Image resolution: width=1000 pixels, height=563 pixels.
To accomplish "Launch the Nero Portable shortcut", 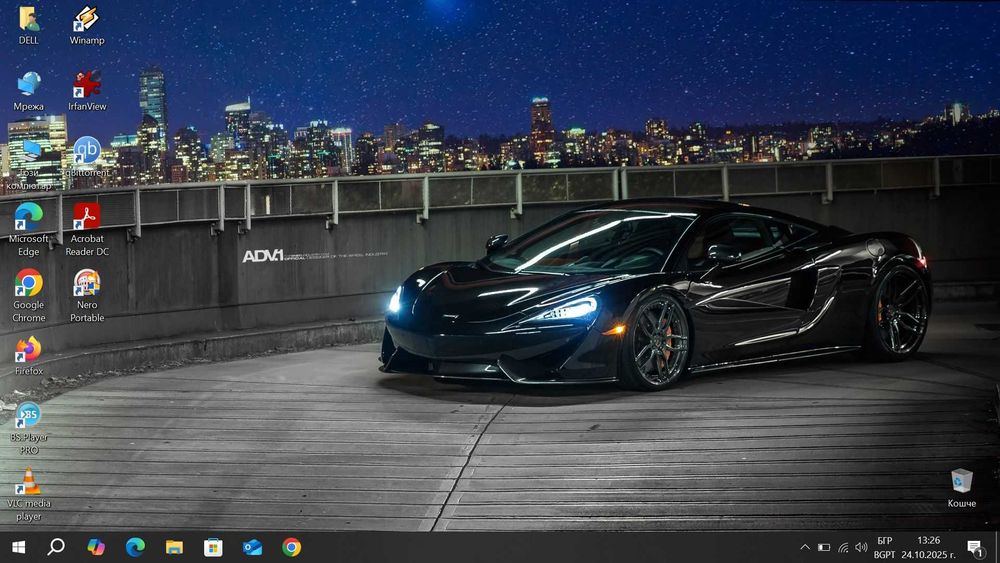I will click(87, 296).
